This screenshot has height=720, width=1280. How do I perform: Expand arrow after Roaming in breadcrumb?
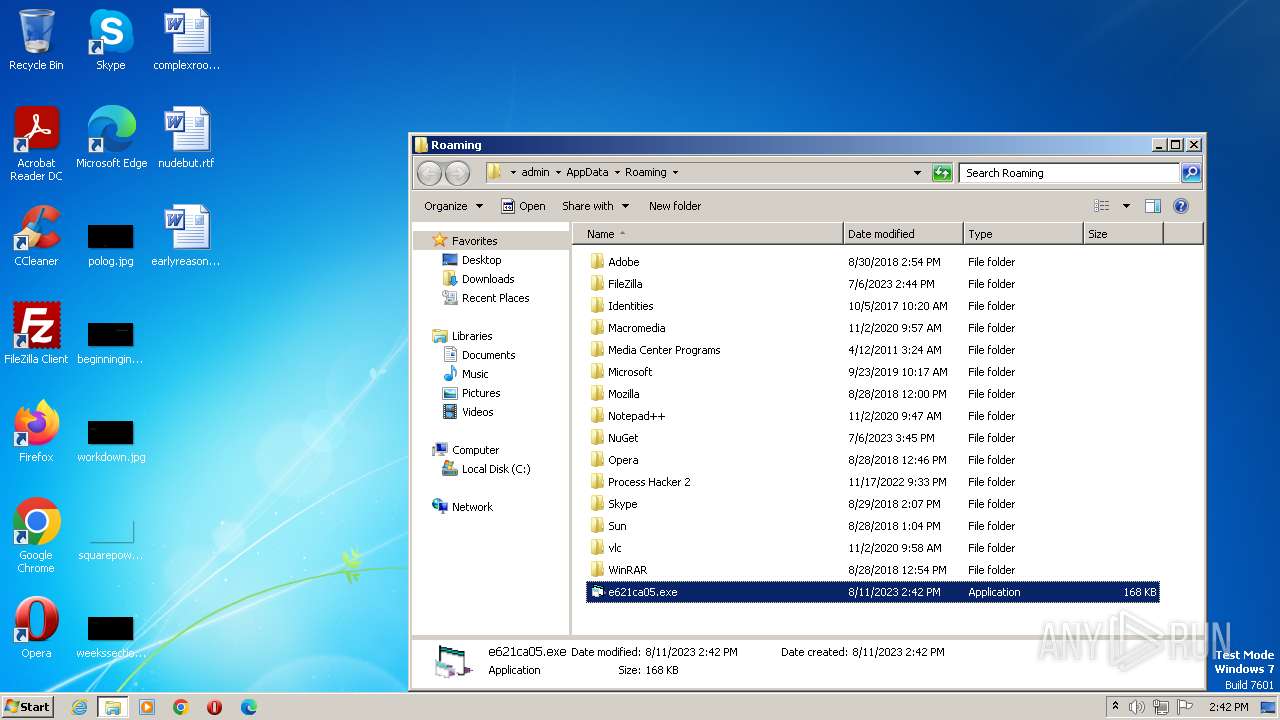click(675, 173)
